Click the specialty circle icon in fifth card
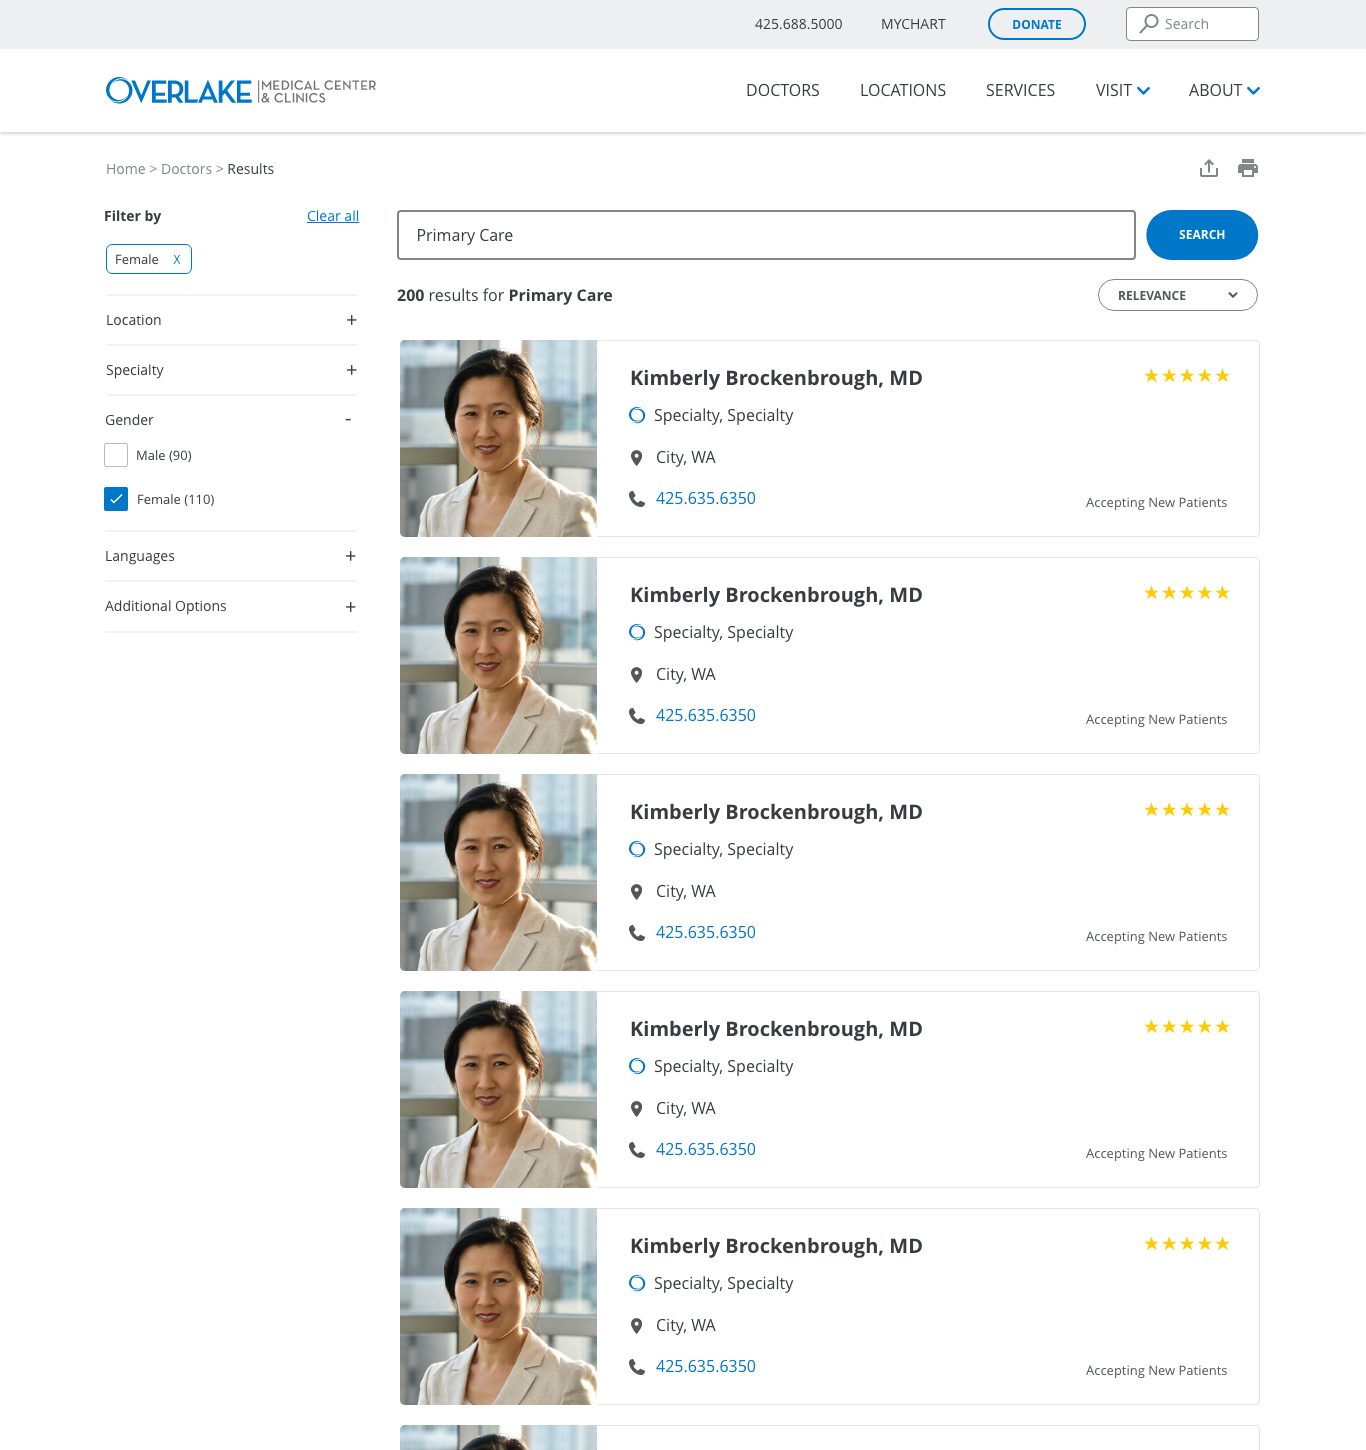1366x1450 pixels. coord(636,1283)
